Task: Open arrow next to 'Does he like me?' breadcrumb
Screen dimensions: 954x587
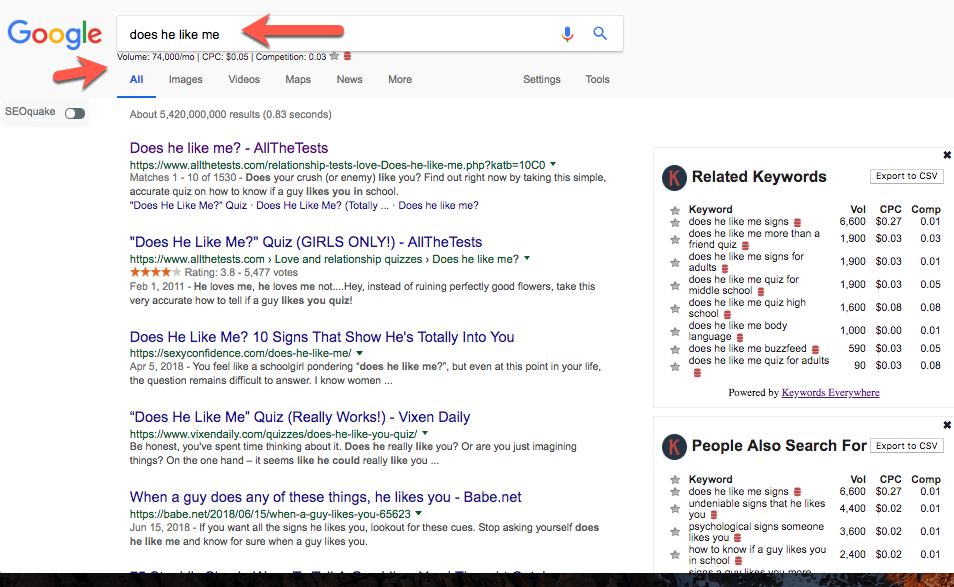Action: (x=527, y=259)
